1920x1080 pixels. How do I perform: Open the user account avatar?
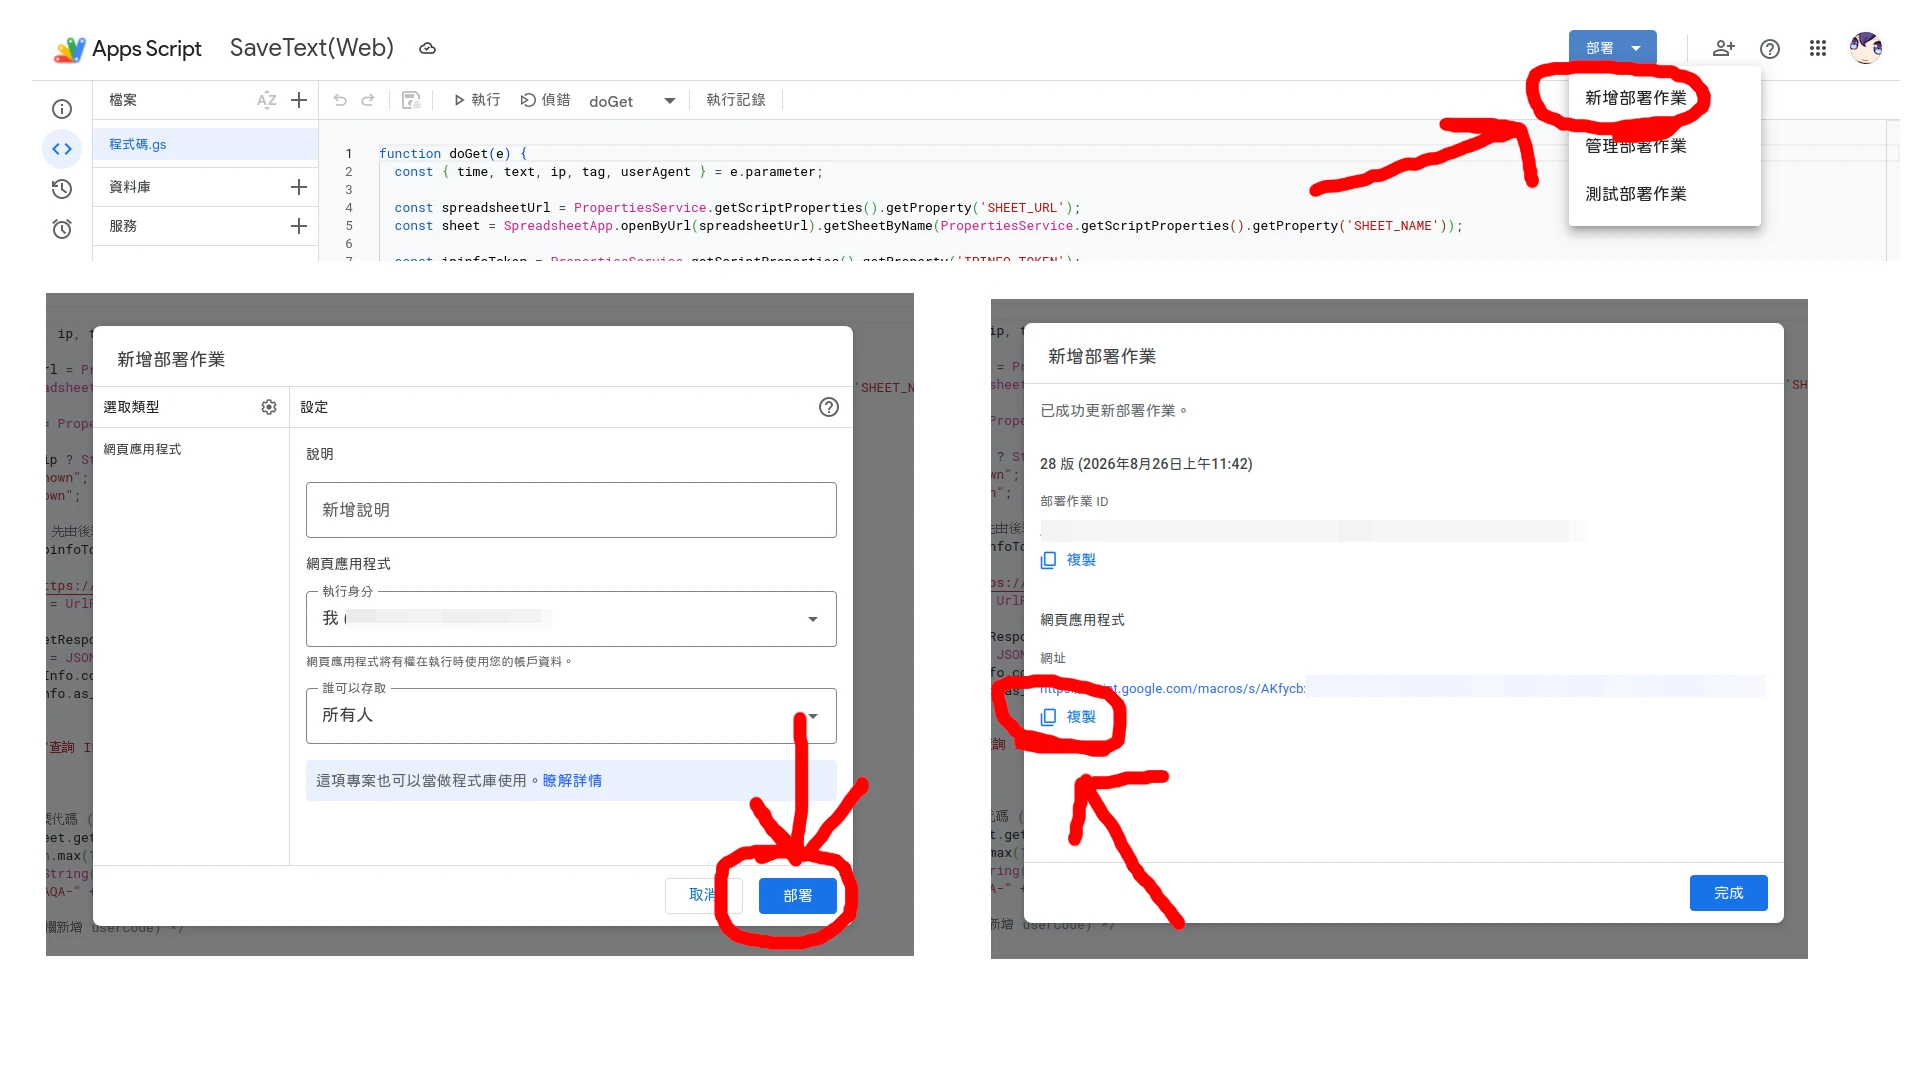click(x=1866, y=48)
